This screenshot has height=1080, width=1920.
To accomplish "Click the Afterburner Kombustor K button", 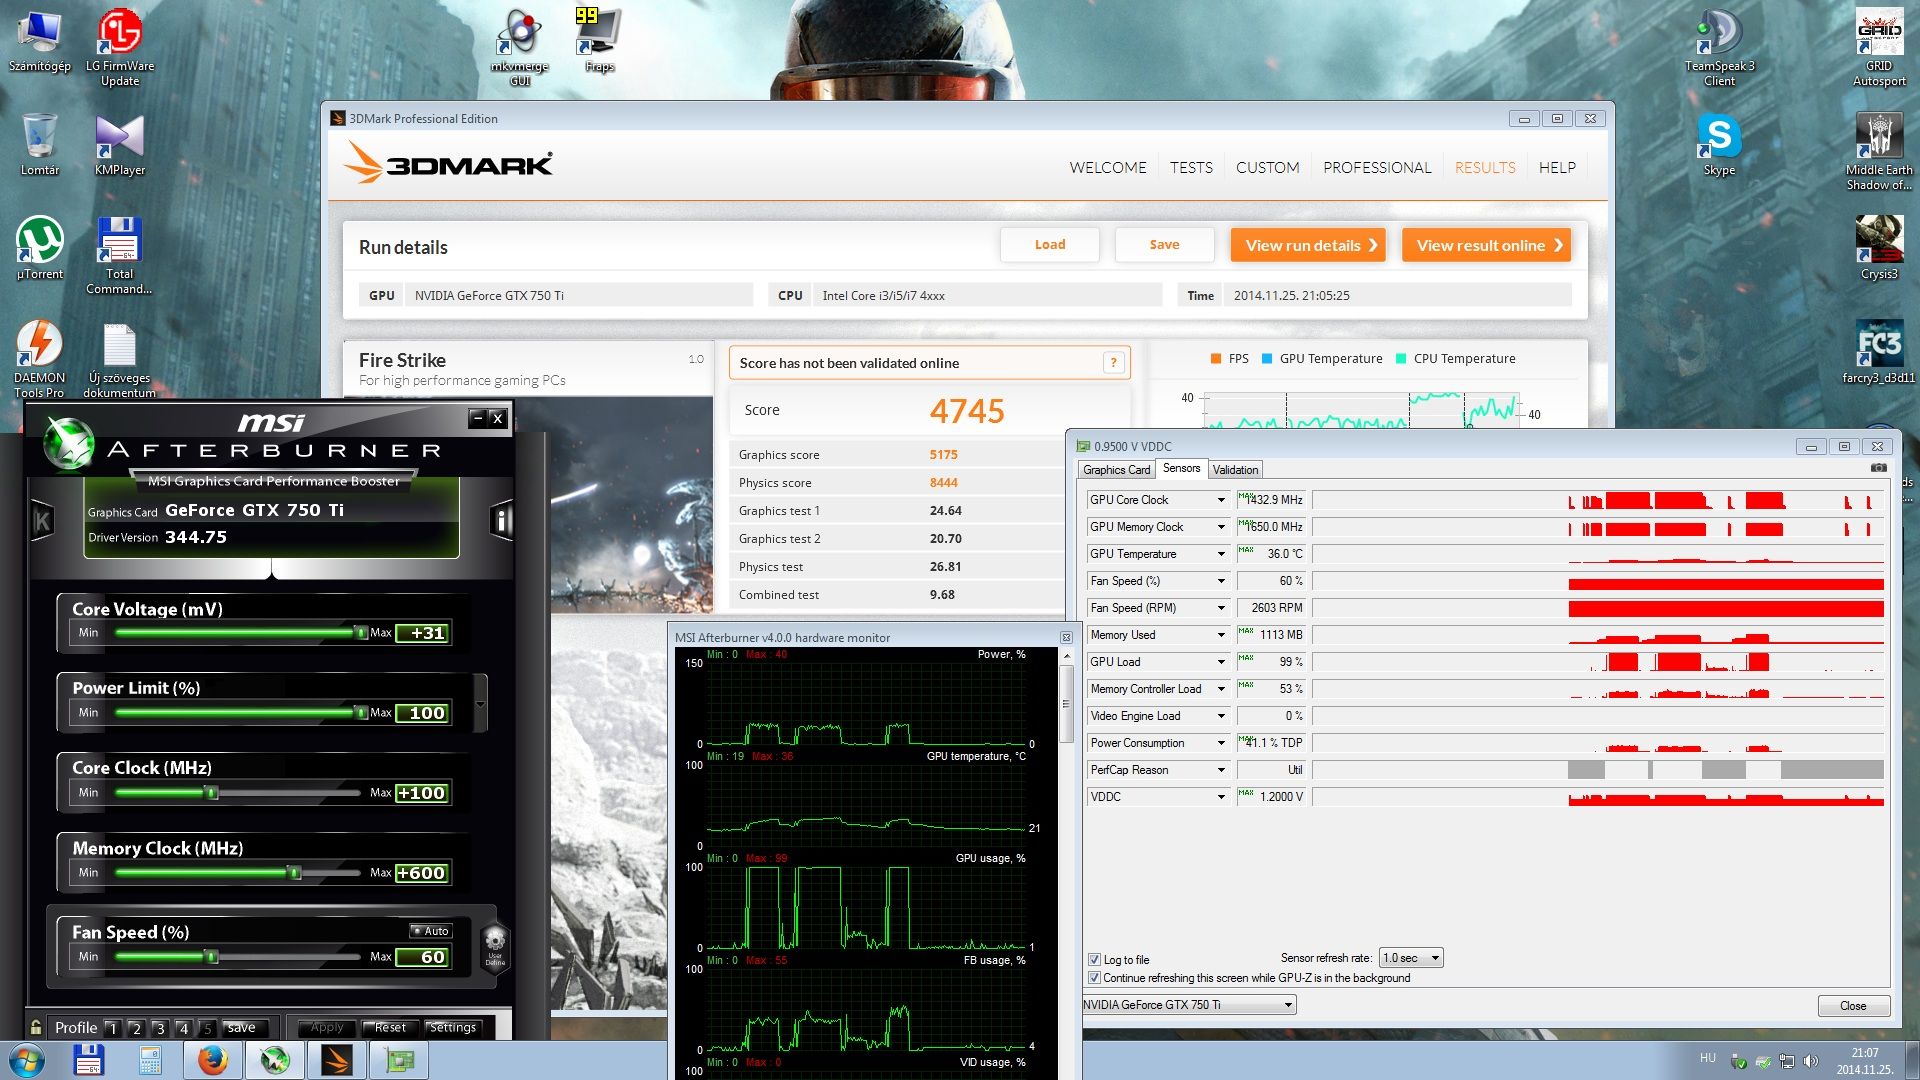I will point(42,519).
